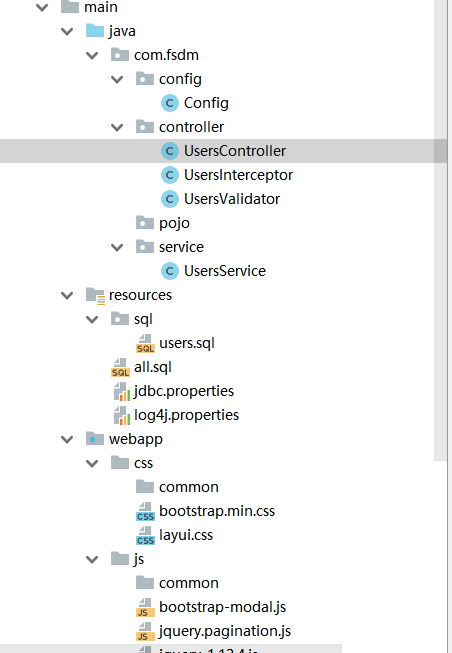
Task: Click the Config class icon
Action: pyautogui.click(x=170, y=103)
